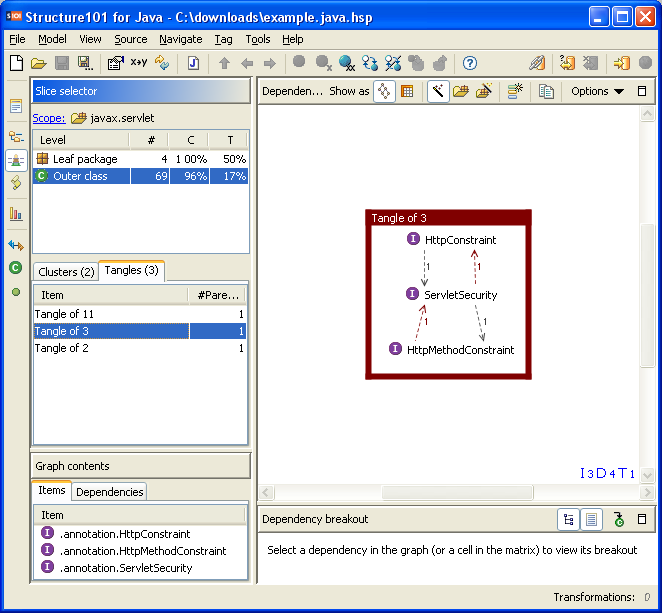662x613 pixels.
Task: Click the copy pages icon in dependency toolbar
Action: [546, 91]
